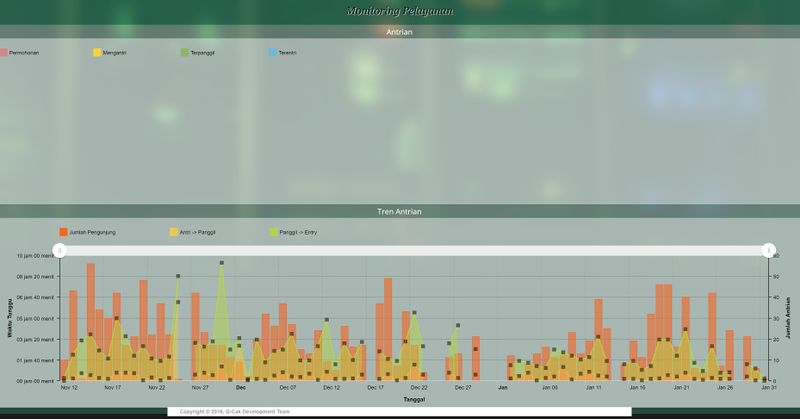Image resolution: width=800 pixels, height=419 pixels.
Task: Click the Dec 12 date label
Action: pos(332,388)
